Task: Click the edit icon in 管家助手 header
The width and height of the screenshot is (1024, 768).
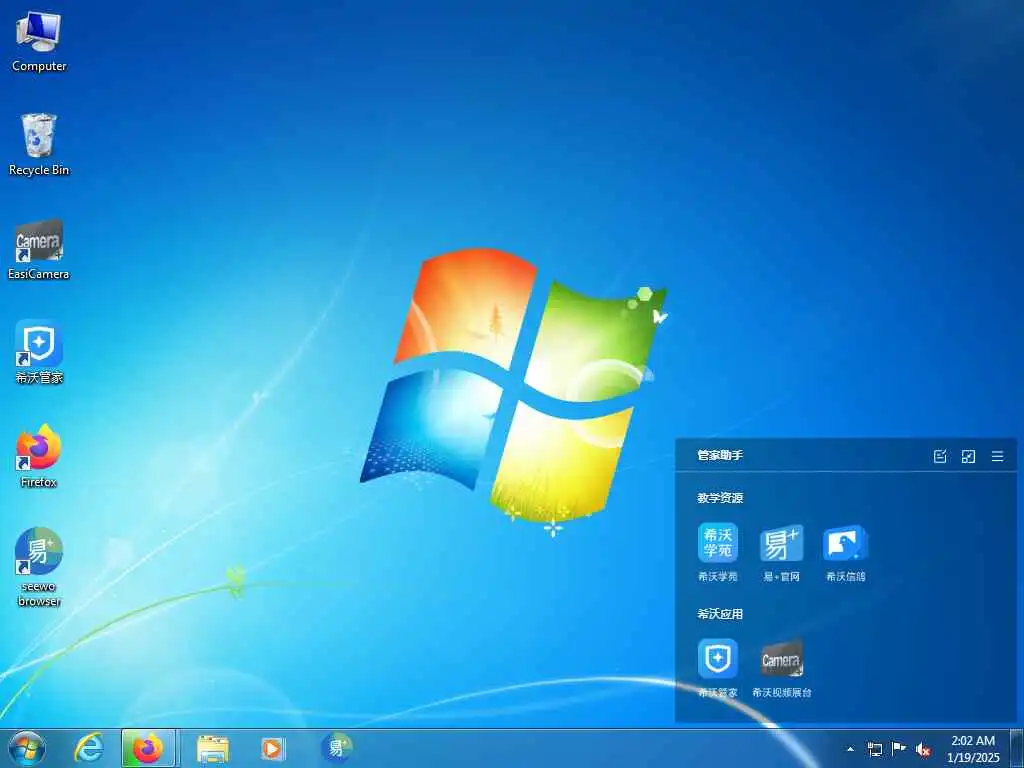Action: pos(940,456)
